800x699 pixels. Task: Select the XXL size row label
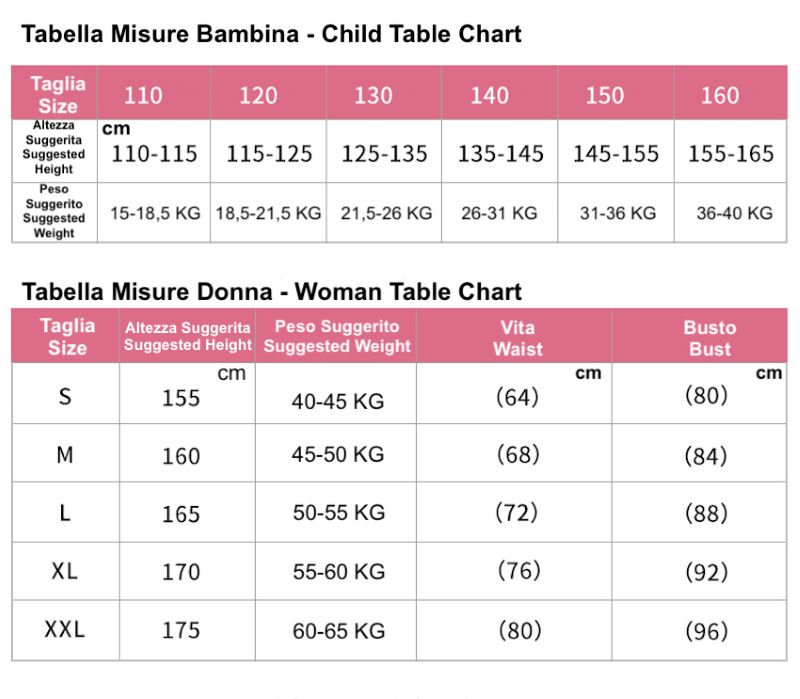pos(65,630)
